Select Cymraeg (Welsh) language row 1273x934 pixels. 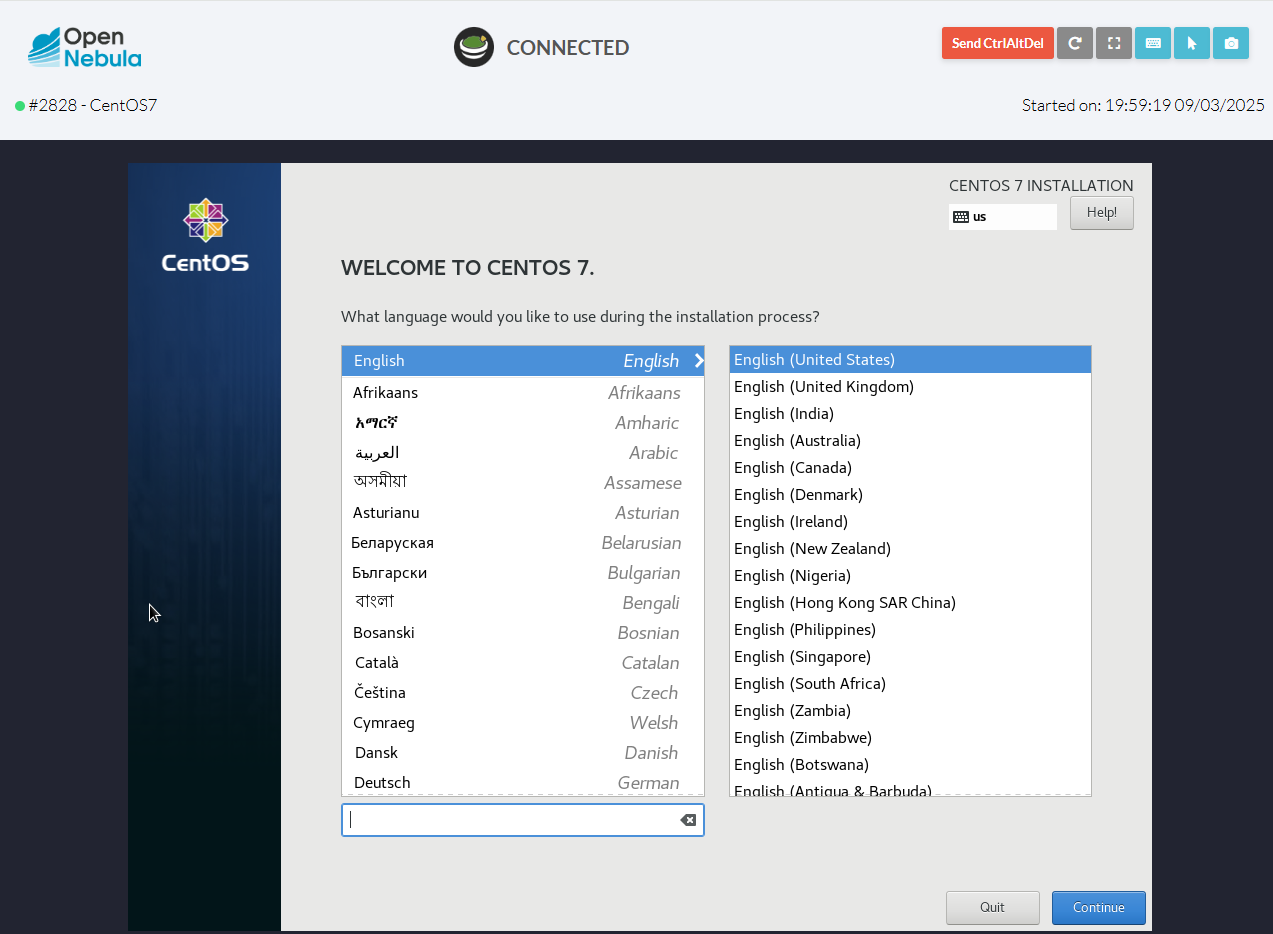tap(523, 723)
